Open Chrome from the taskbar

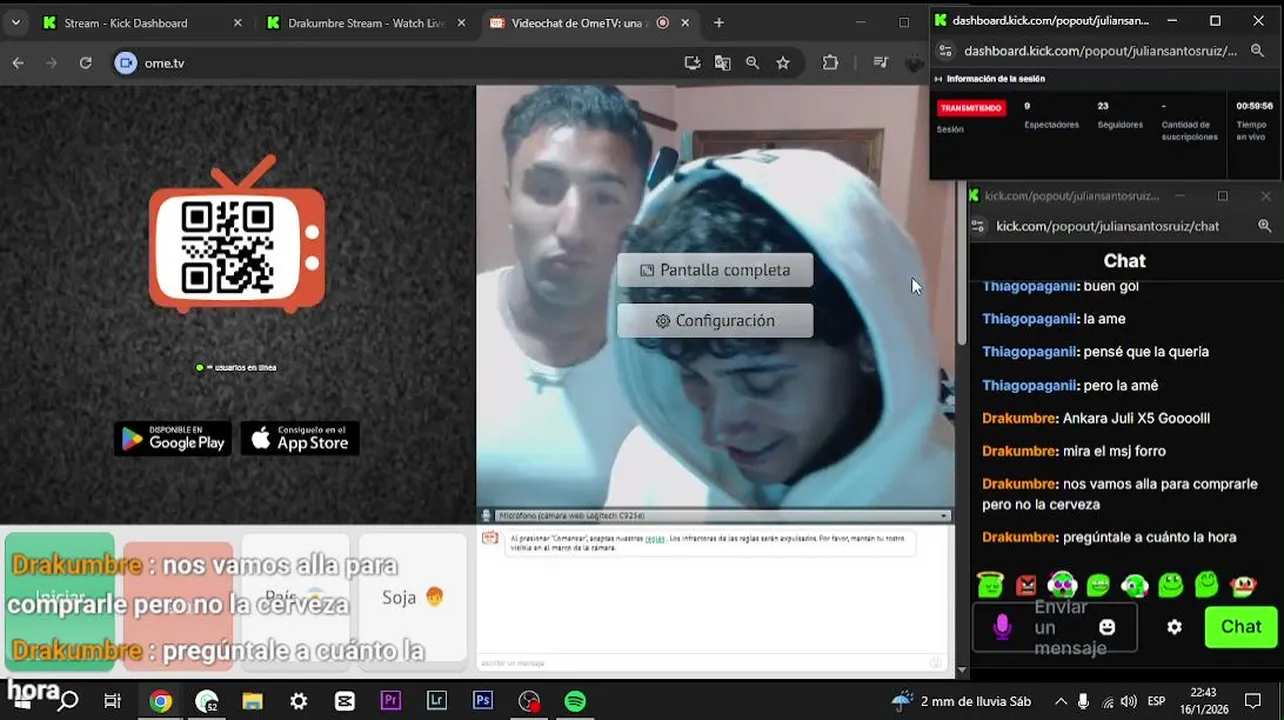[160, 701]
